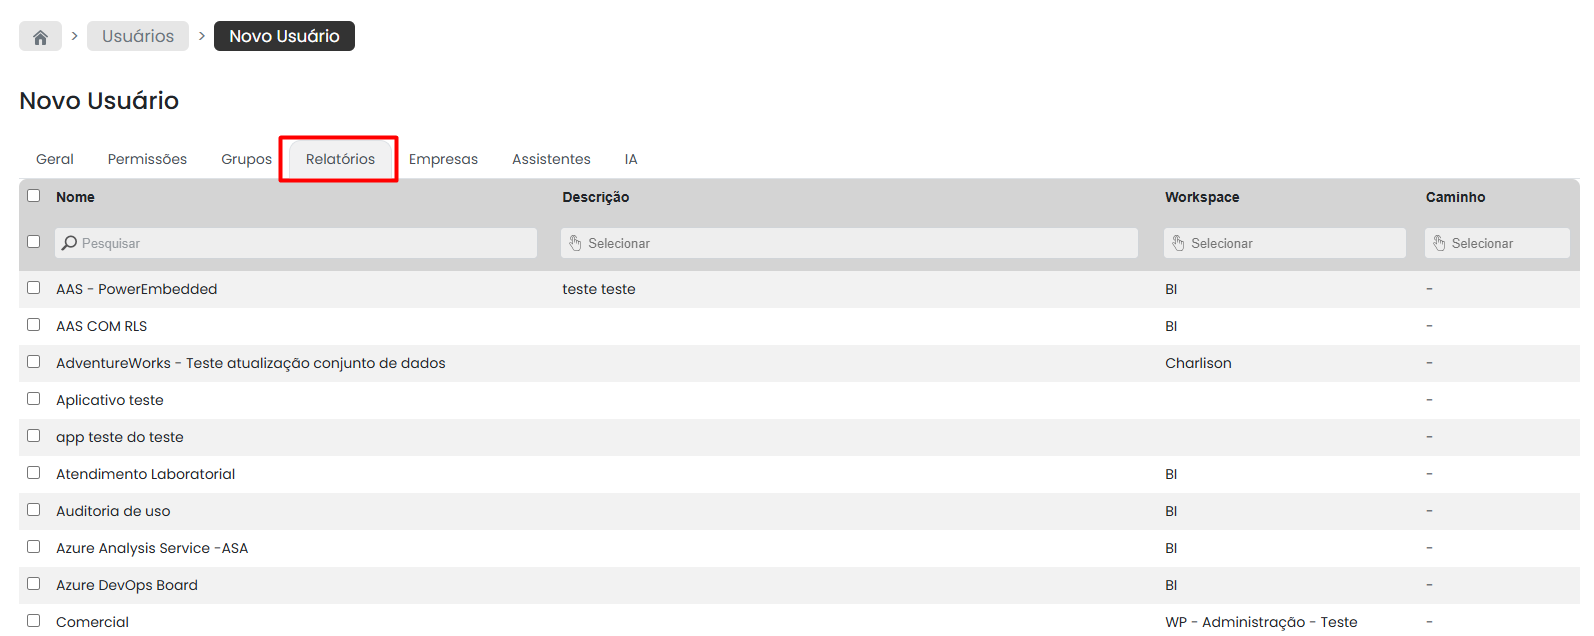Screen dimensions: 1594x636
Task: Click the pointer icon in Descrição filter
Action: [575, 243]
